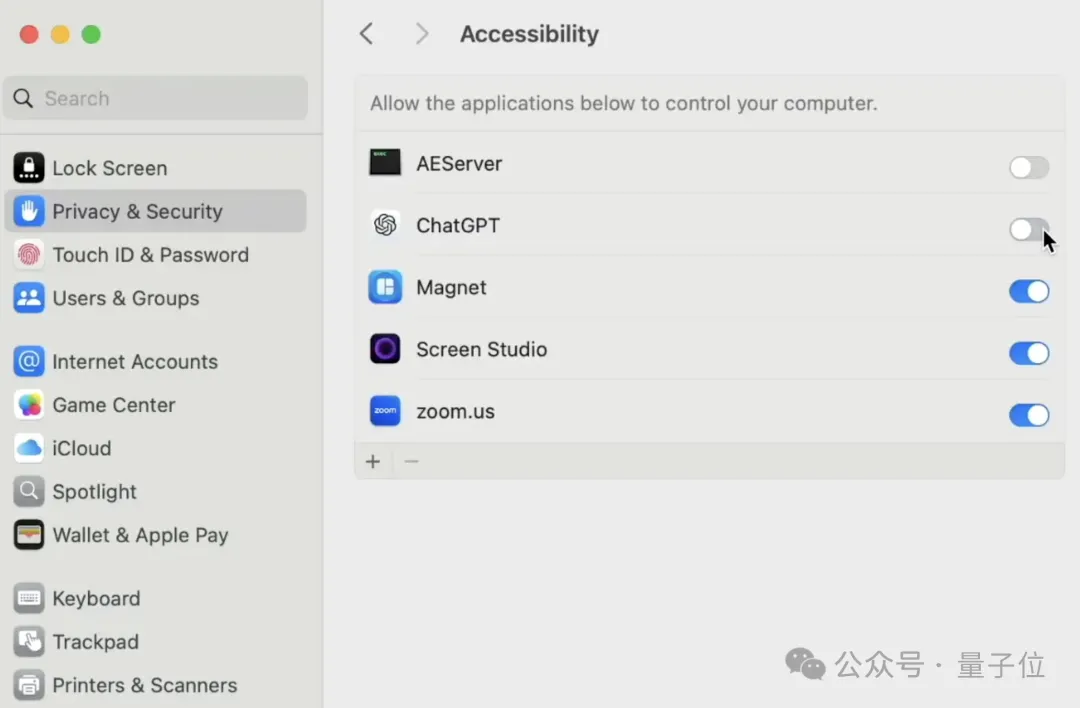The image size is (1080, 708).
Task: Open Game Center settings
Action: coord(113,405)
